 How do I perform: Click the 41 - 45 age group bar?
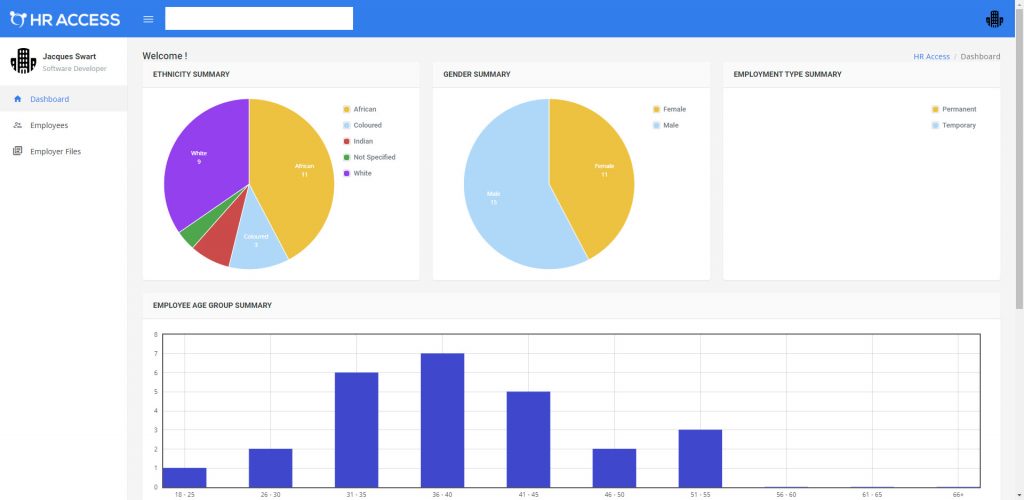tap(528, 439)
